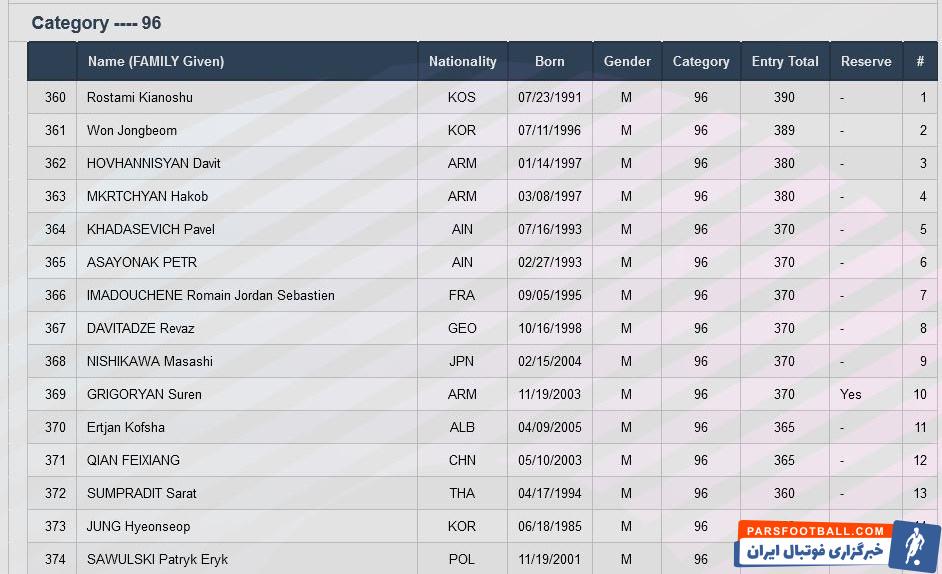
Task: Click the Entry Total column header
Action: 785,61
